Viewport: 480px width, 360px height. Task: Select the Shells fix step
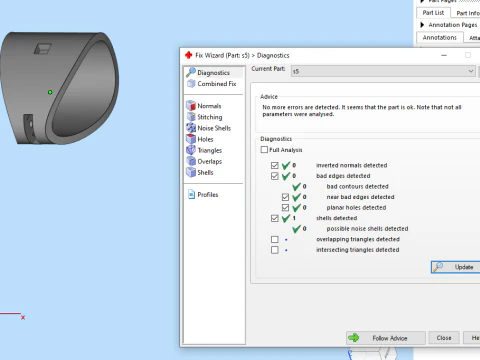205,172
